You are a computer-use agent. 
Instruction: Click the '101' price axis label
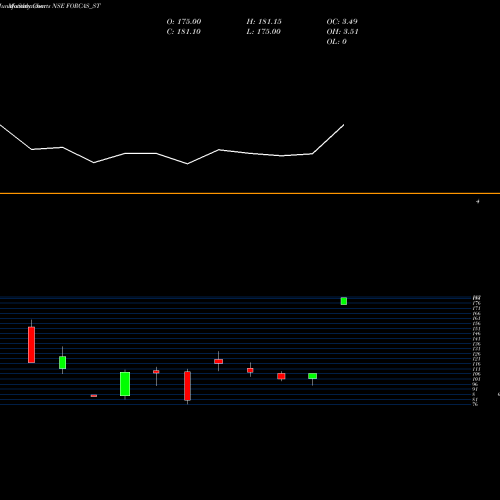pyautogui.click(x=476, y=379)
